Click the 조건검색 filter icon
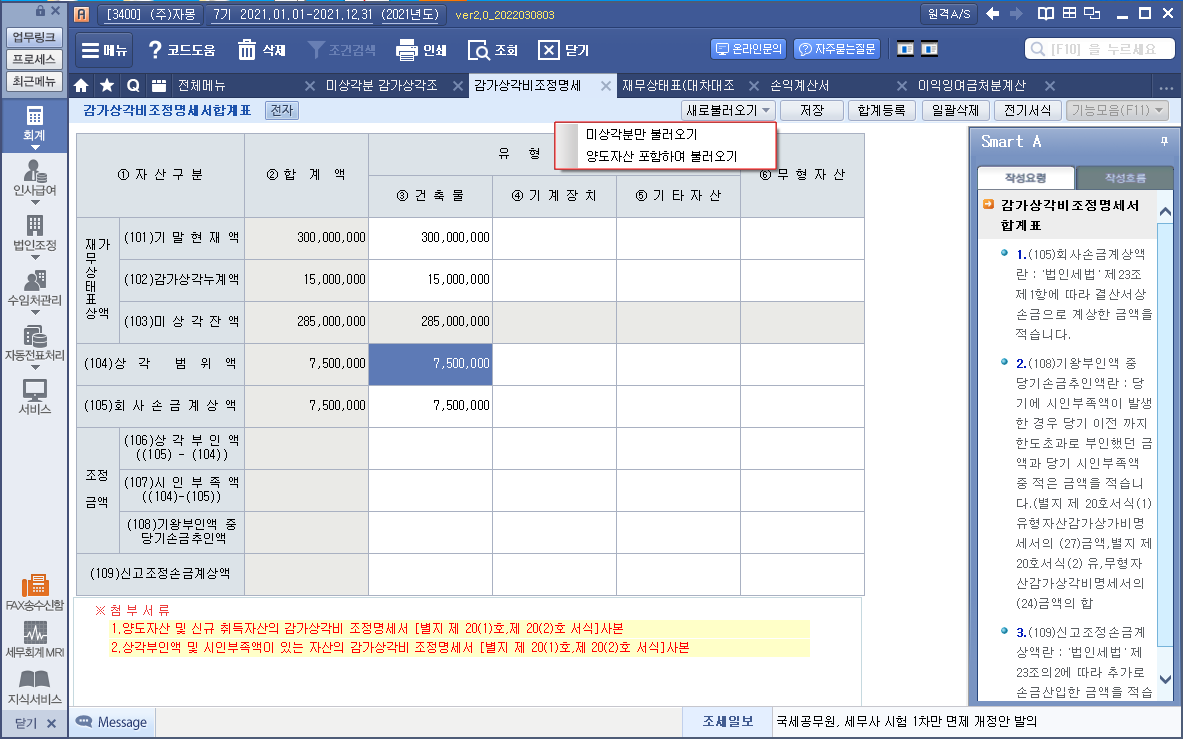Screen dimensions: 1183x739 click(341, 51)
